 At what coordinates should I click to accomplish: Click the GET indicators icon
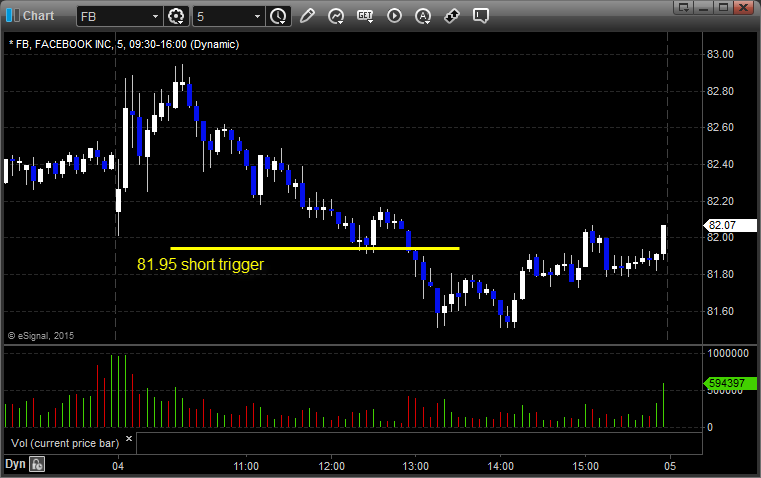tap(365, 16)
